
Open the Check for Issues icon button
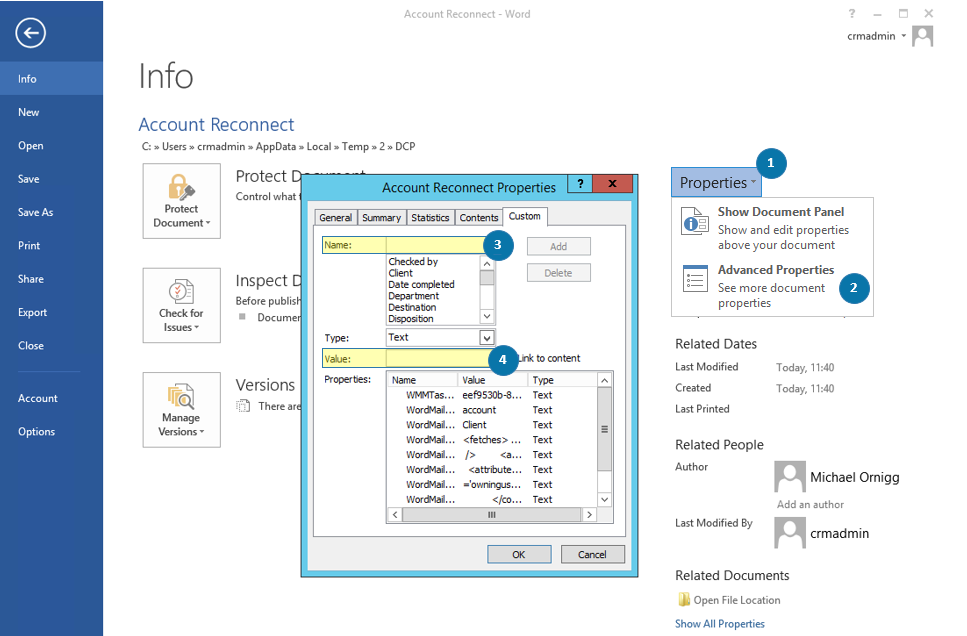point(181,305)
